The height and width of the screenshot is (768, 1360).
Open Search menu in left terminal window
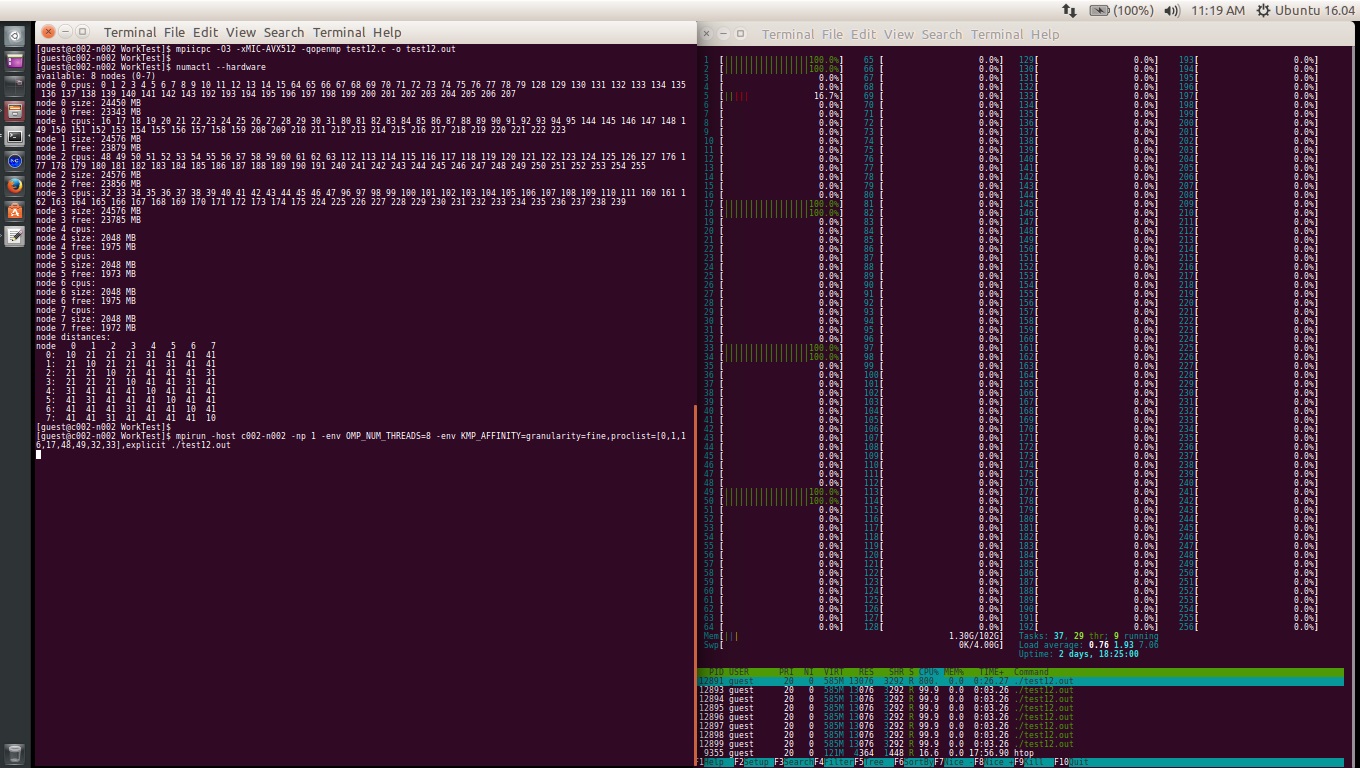[284, 32]
